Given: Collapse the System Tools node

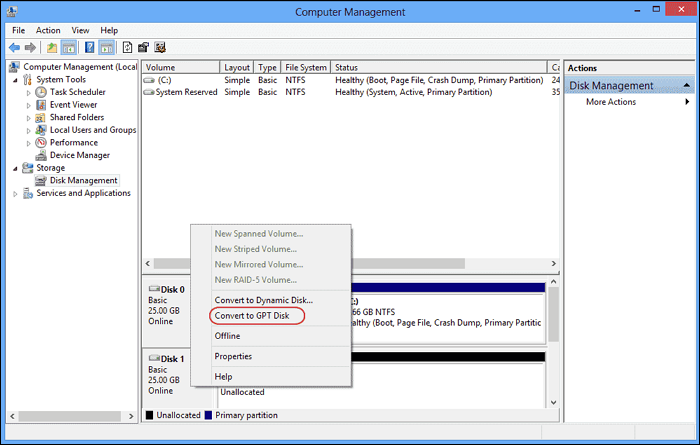Looking at the screenshot, I should click(15, 80).
